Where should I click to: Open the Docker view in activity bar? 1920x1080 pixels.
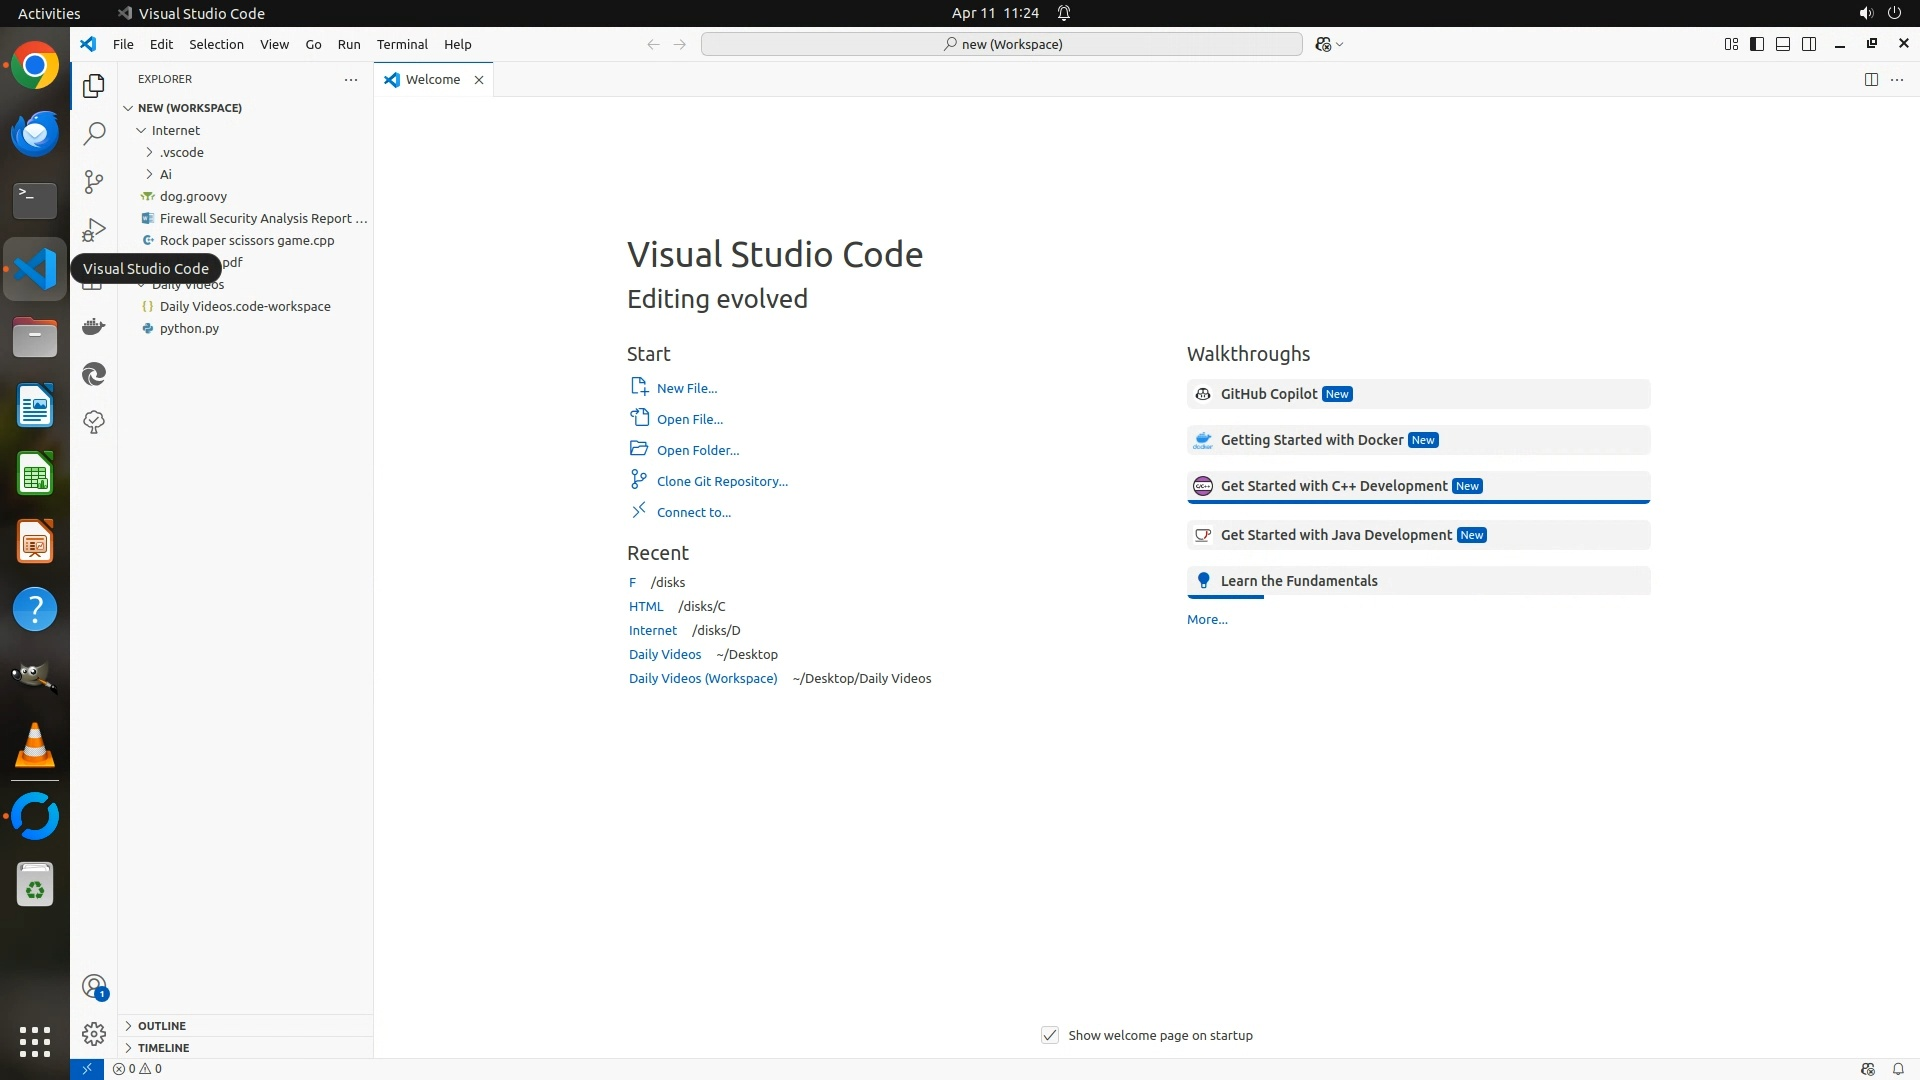click(94, 326)
